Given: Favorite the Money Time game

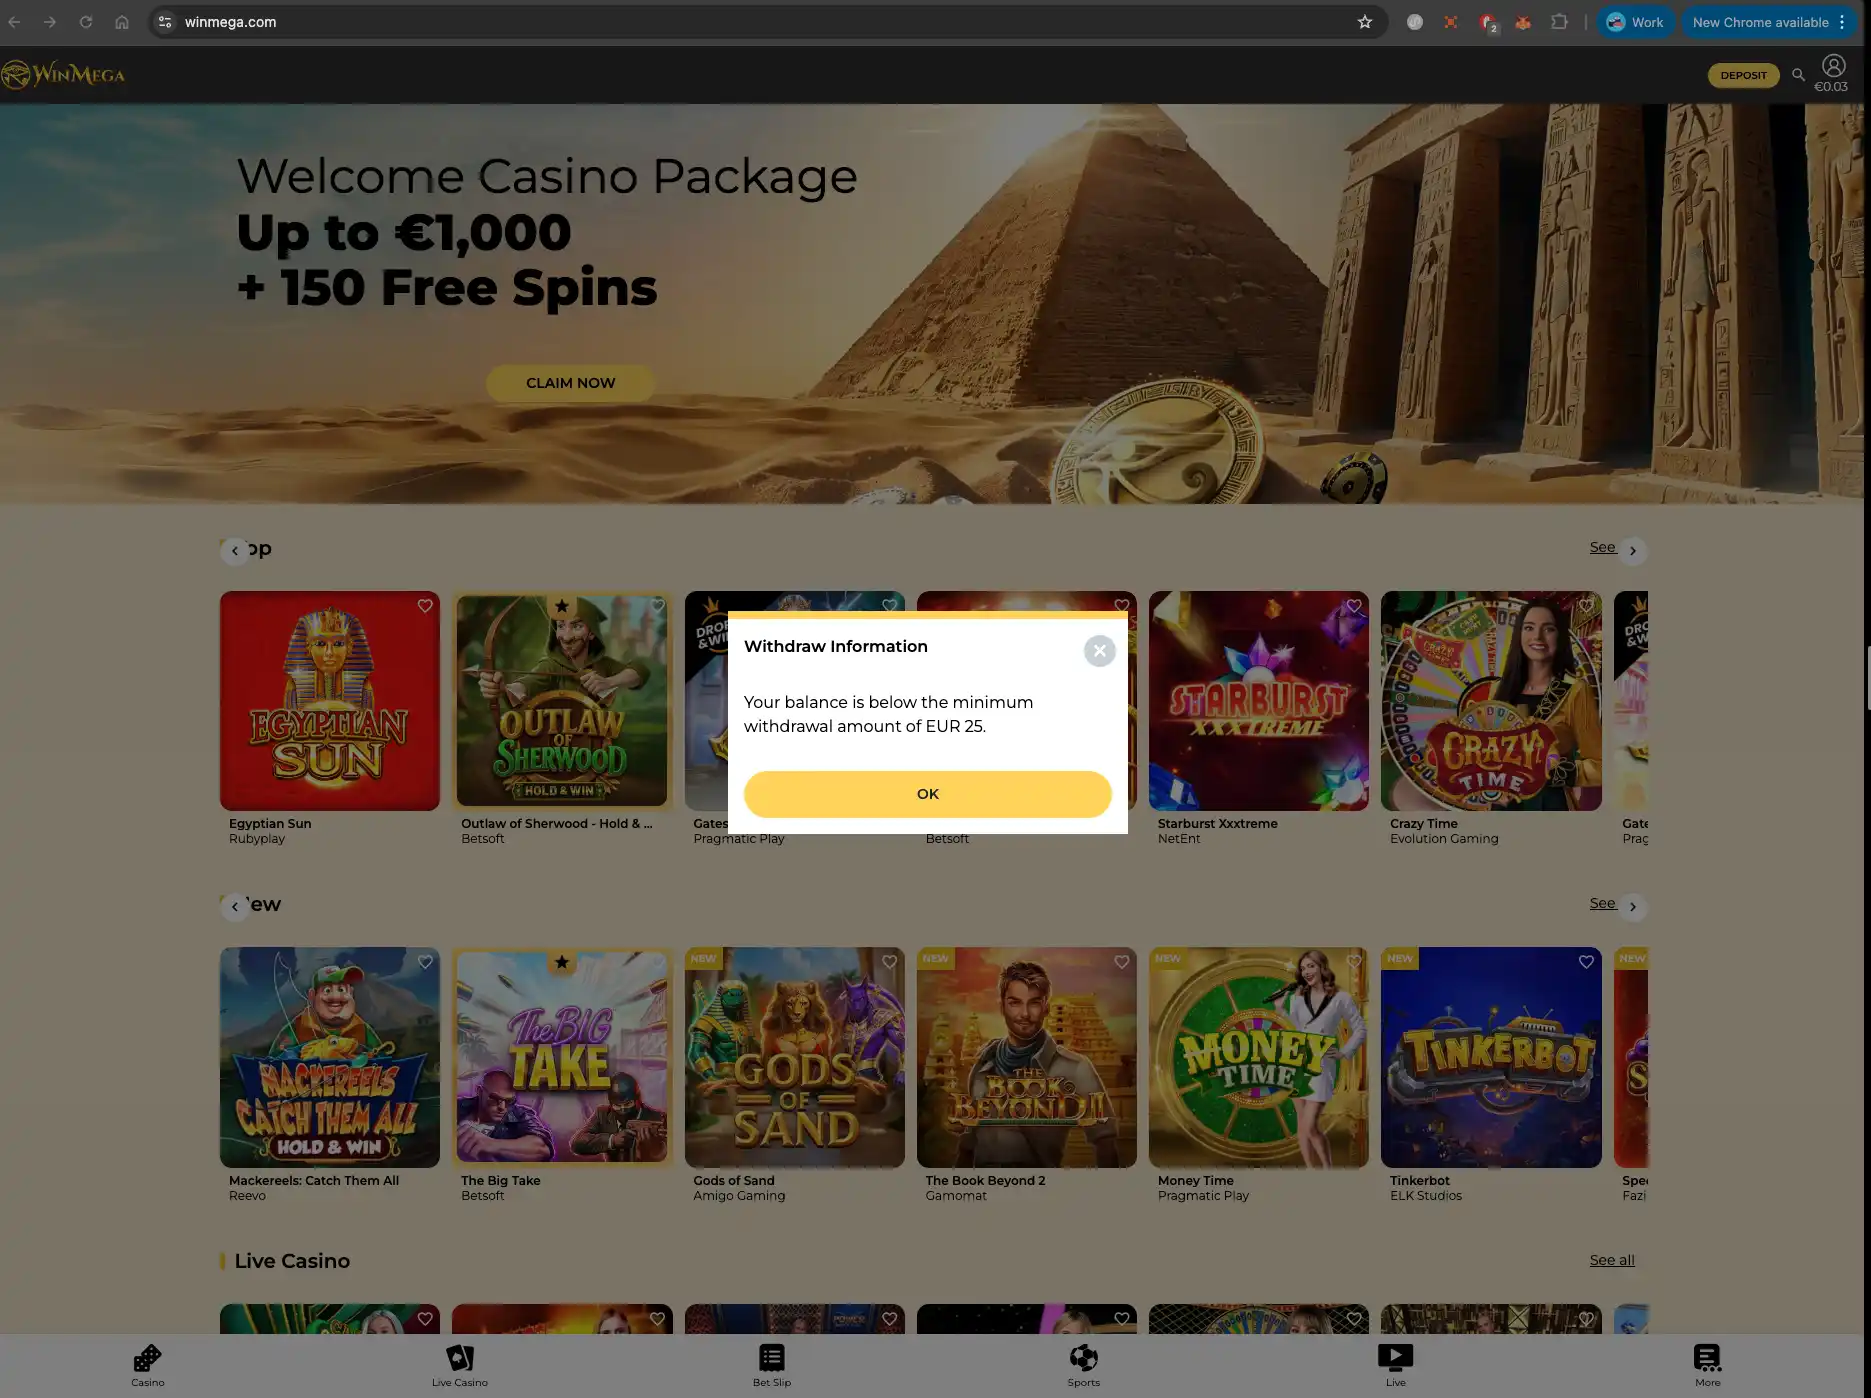Looking at the screenshot, I should tap(1353, 962).
